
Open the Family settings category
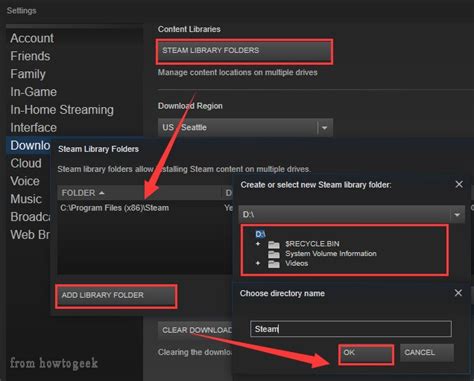[28, 74]
